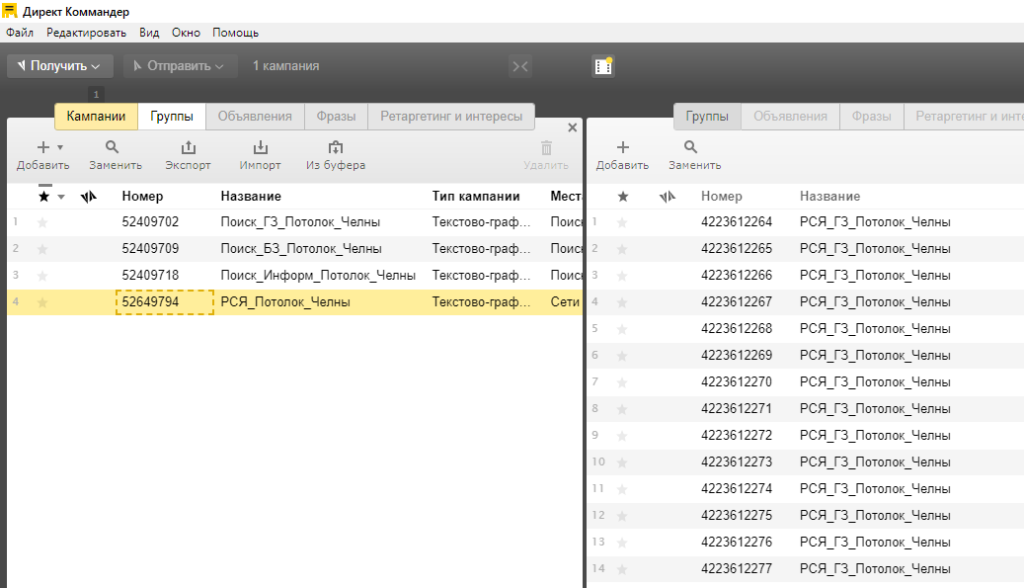Star campaign Поиск_Информ_Потолок_Челны

(x=42, y=276)
